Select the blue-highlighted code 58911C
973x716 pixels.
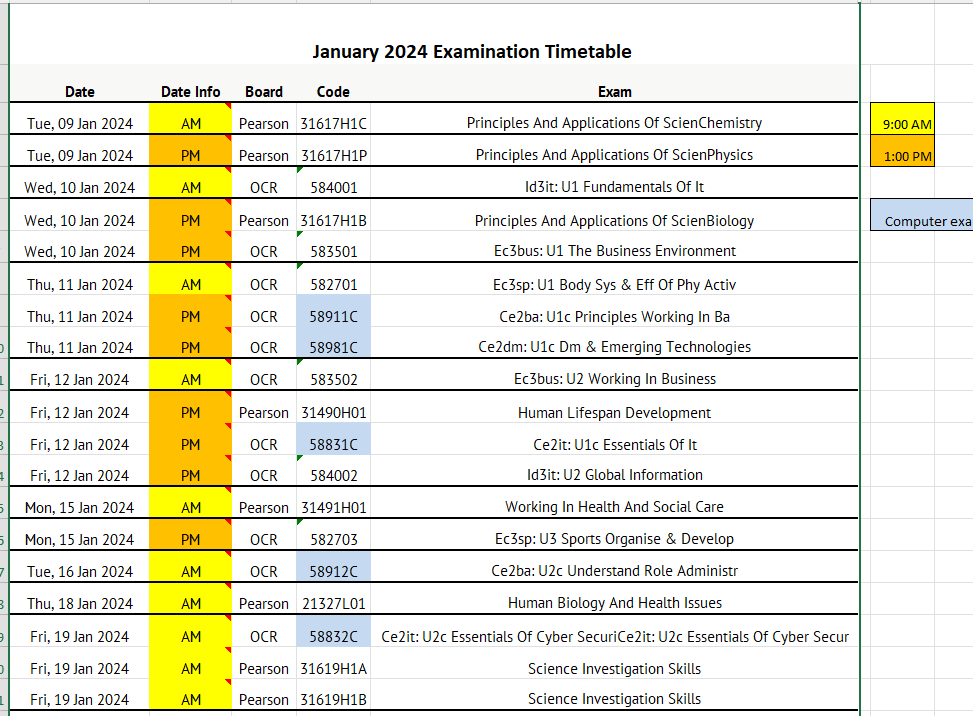point(333,316)
